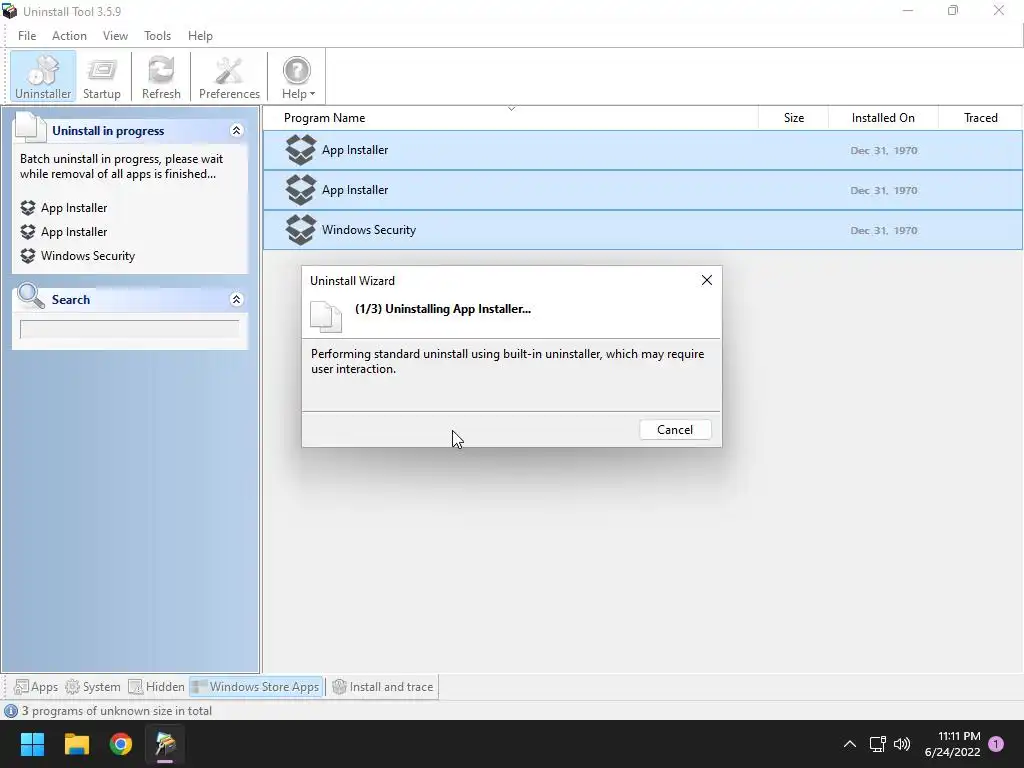This screenshot has height=768, width=1024.
Task: Open the volume tray icon
Action: 902,744
